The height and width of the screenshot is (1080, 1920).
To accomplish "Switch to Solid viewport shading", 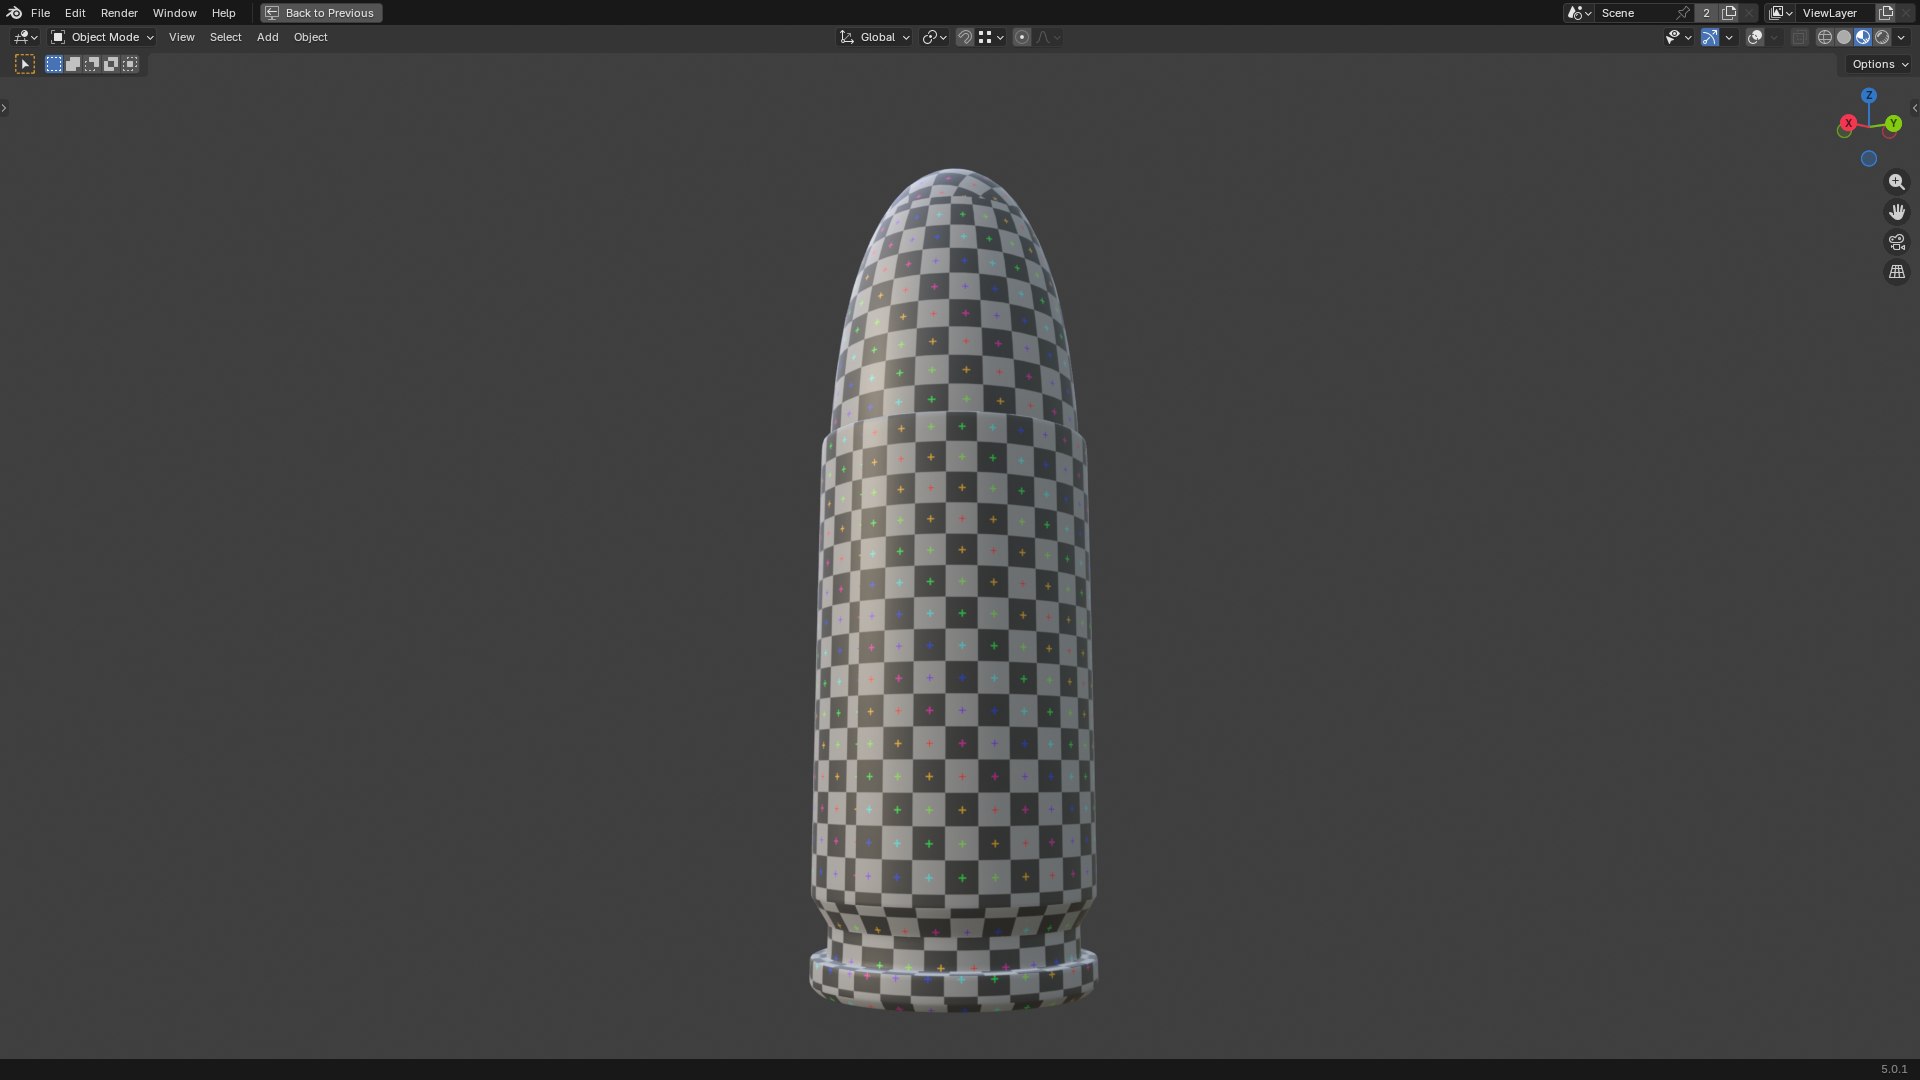I will point(1844,37).
